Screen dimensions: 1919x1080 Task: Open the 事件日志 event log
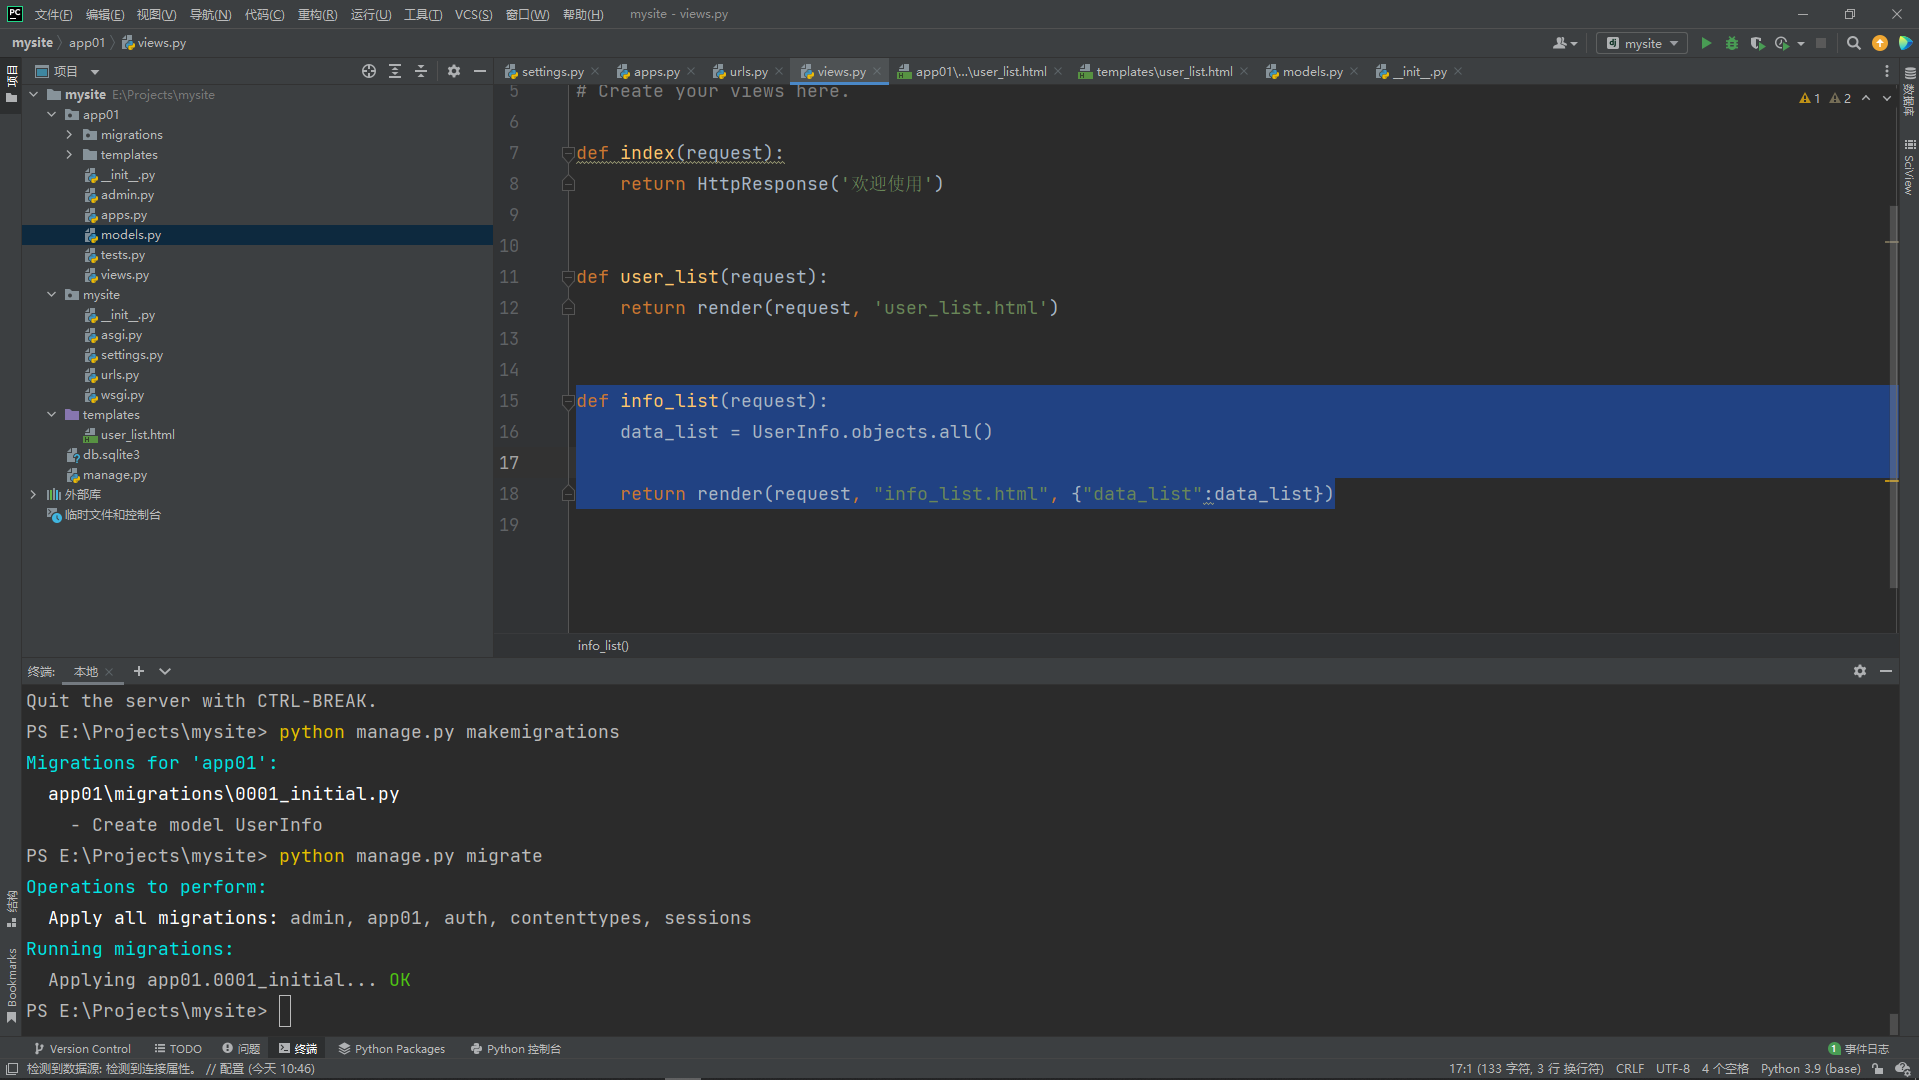[x=1859, y=1049]
